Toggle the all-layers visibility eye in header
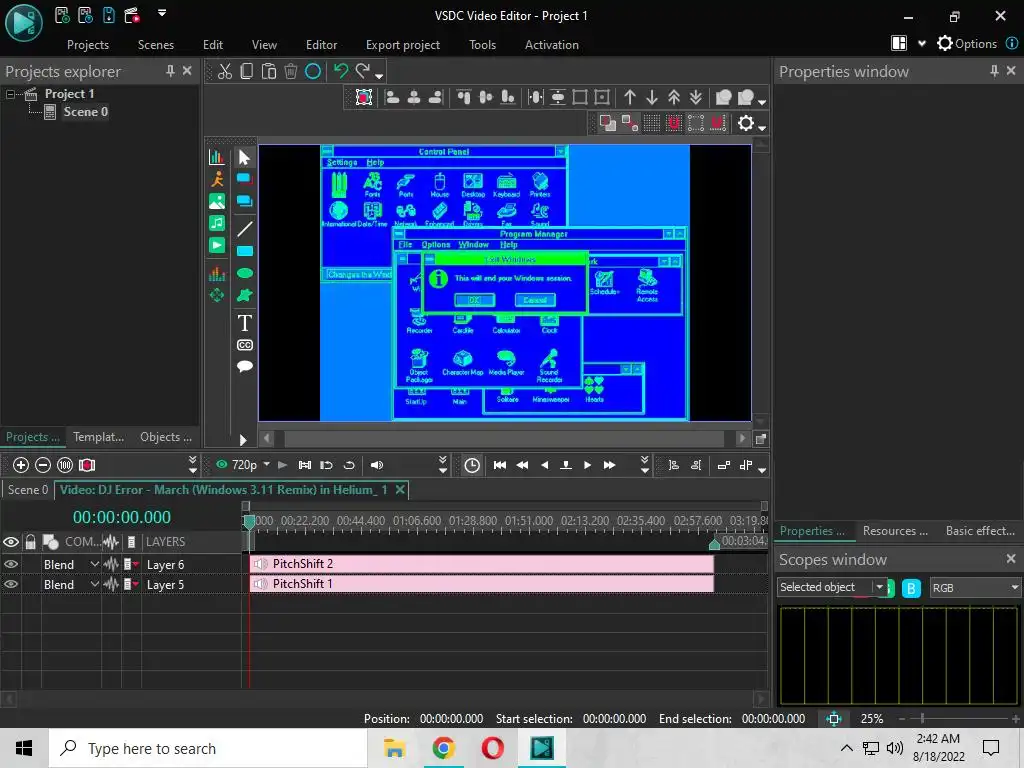This screenshot has height=768, width=1024. tap(10, 542)
